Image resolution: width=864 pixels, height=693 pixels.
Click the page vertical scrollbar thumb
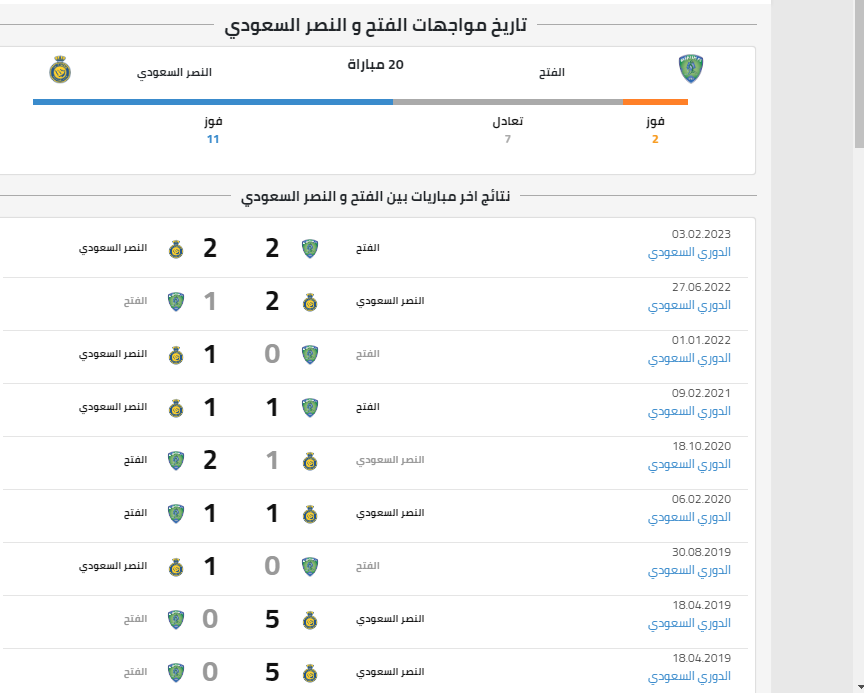[859, 74]
